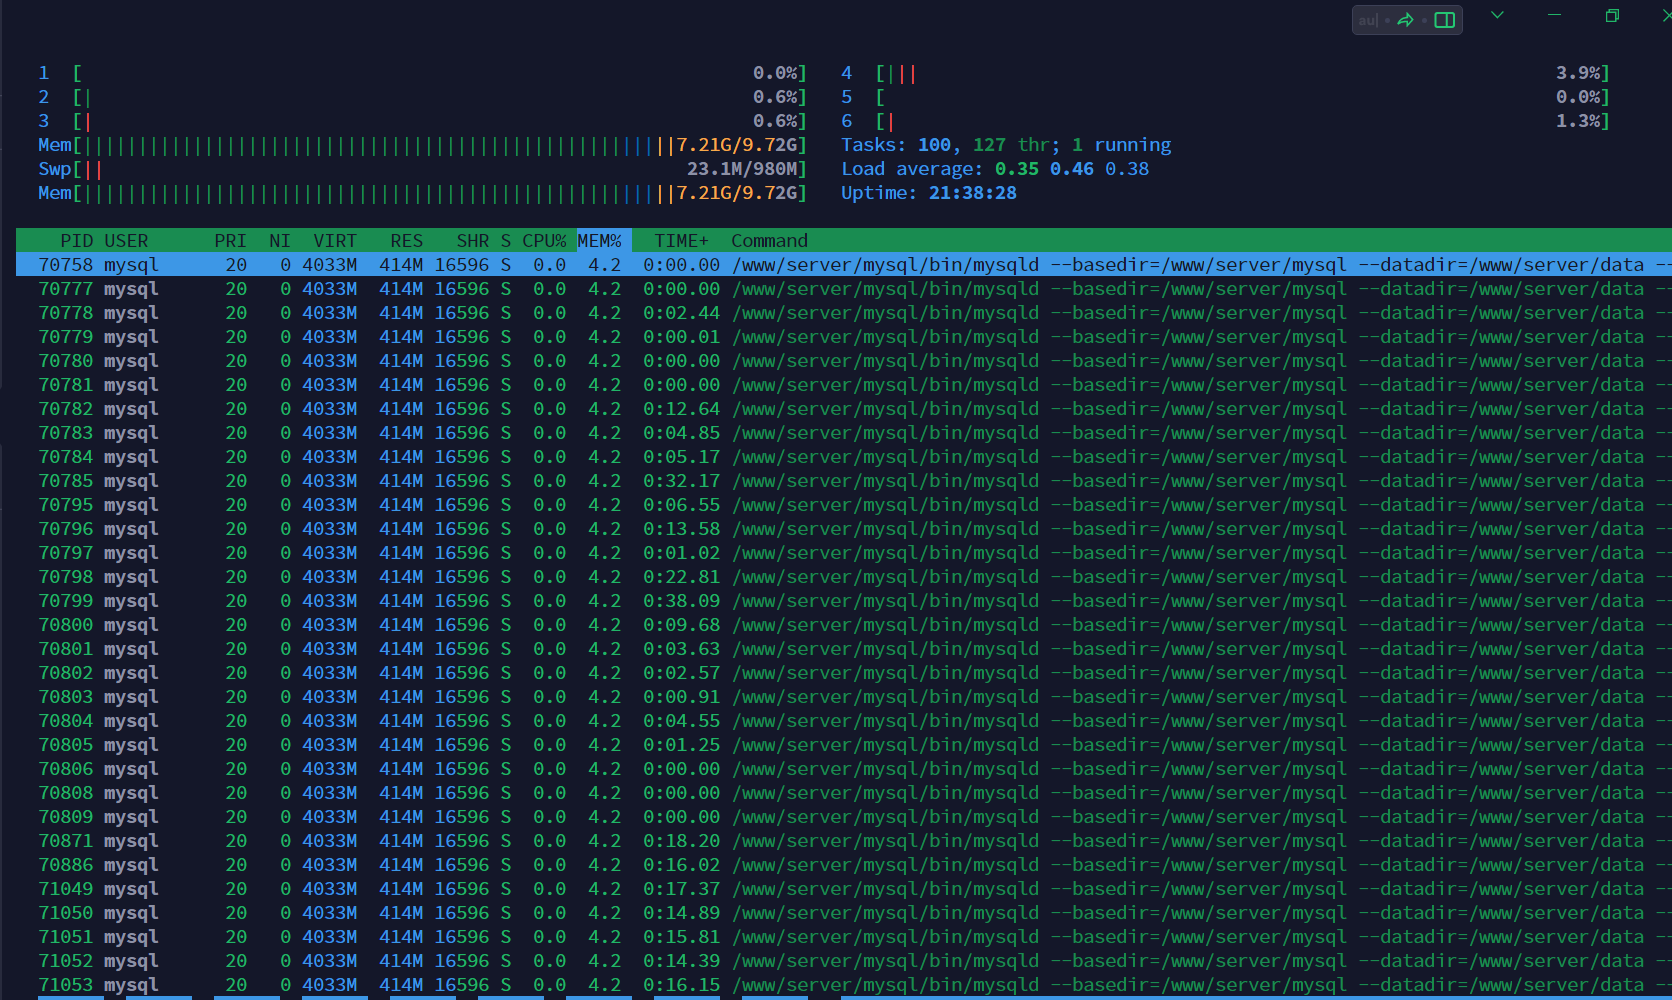Image resolution: width=1672 pixels, height=1000 pixels.
Task: Select process row PID 70802
Action: tap(844, 673)
